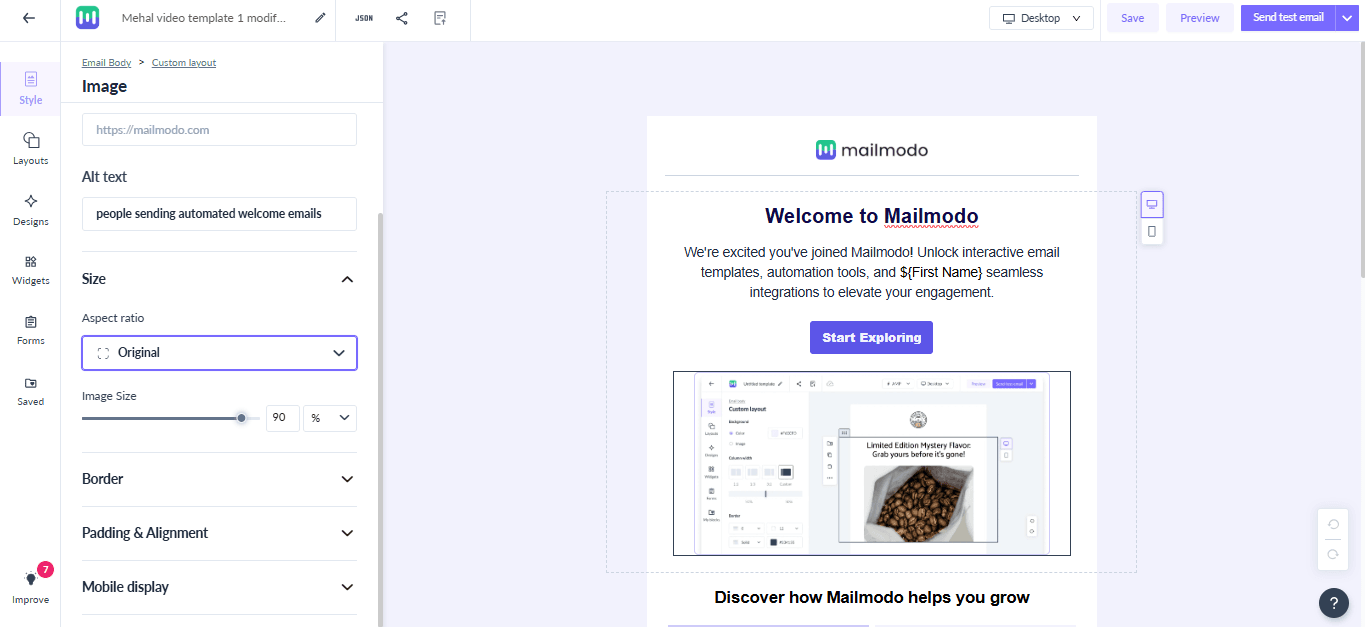Open the notes icon beside share
Screen dimensions: 1365x627
[x=440, y=18]
